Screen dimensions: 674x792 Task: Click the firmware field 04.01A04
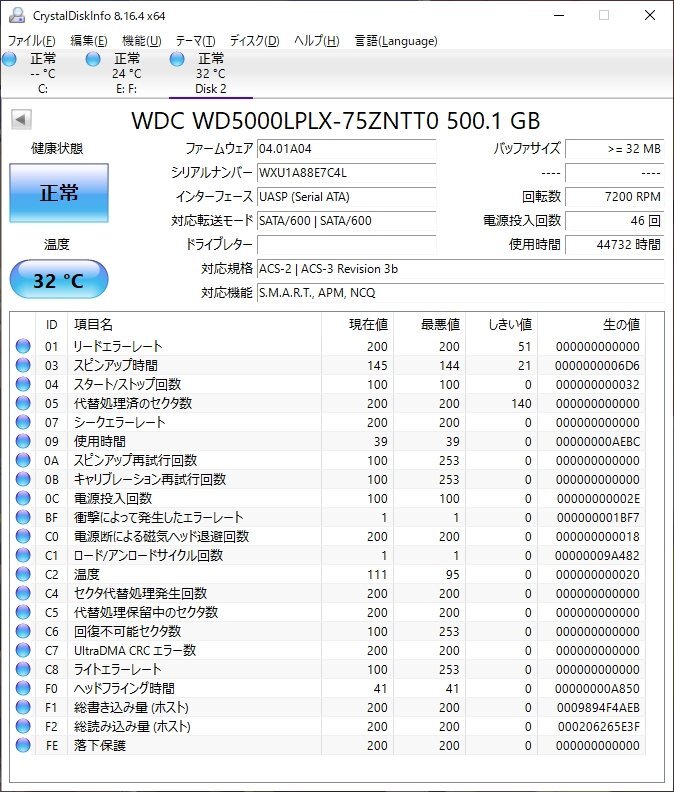[347, 149]
